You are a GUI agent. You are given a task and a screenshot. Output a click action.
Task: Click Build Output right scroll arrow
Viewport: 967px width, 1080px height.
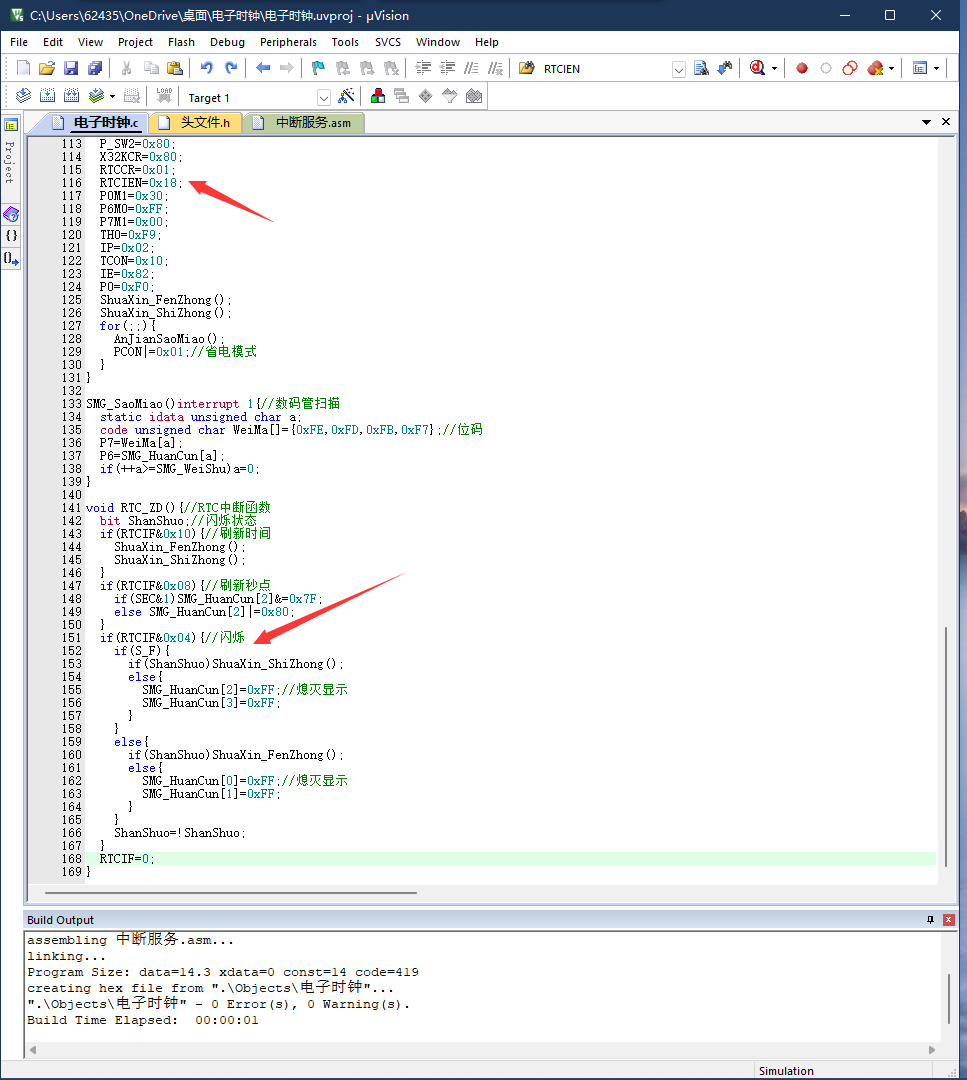click(x=932, y=1050)
